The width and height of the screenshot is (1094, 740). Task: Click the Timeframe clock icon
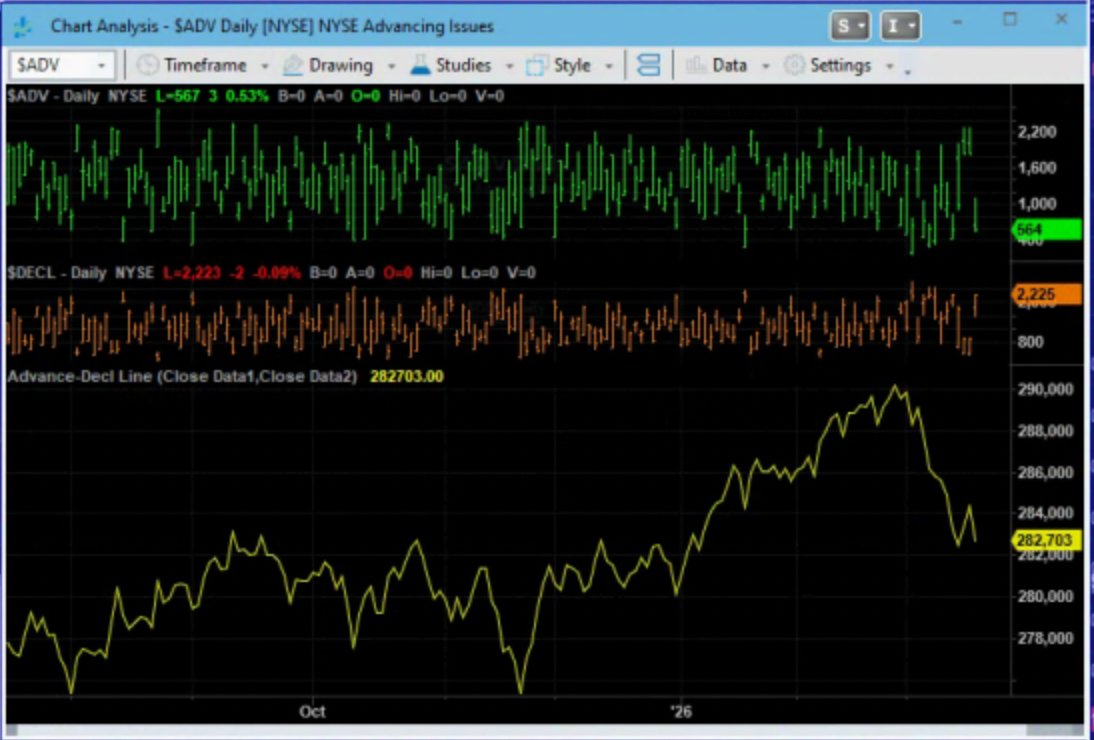147,66
